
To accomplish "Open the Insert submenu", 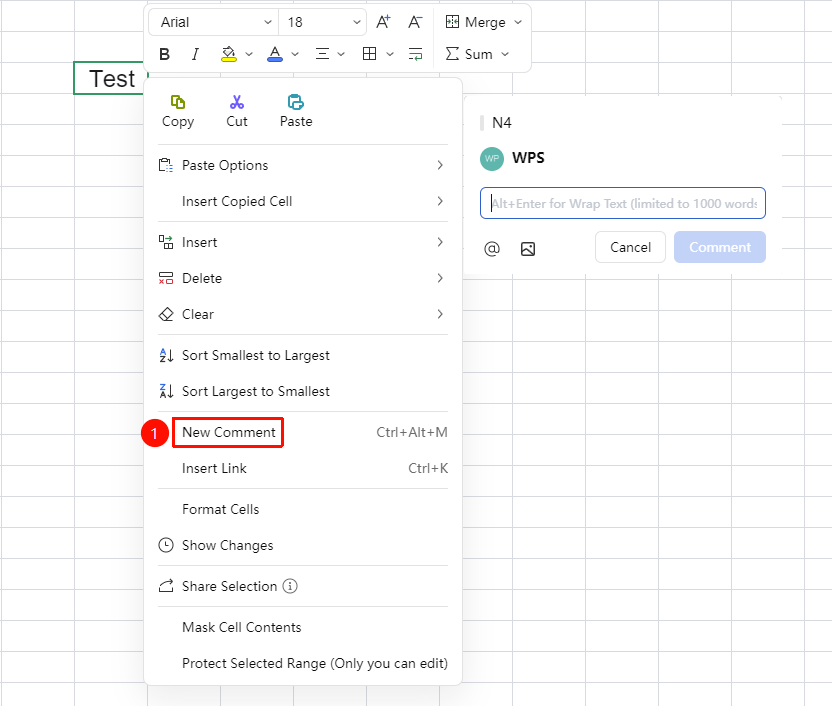I will (303, 242).
